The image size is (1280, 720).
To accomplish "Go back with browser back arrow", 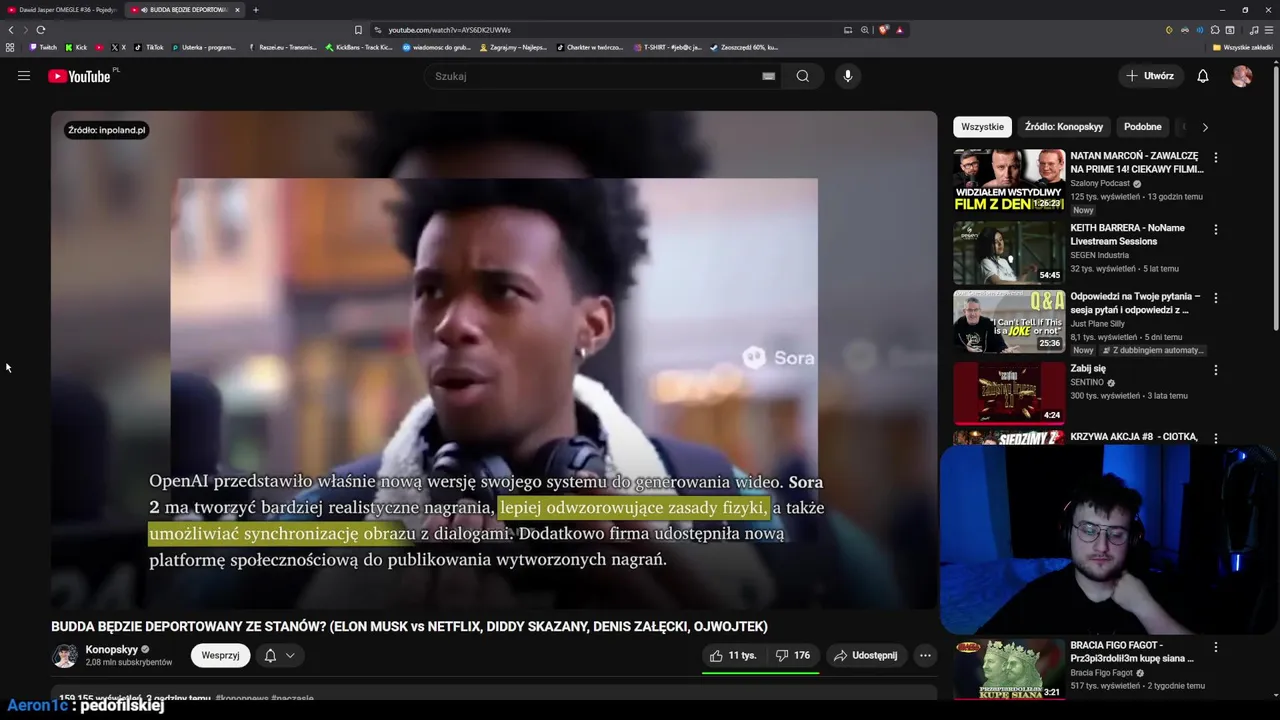I will tap(11, 30).
